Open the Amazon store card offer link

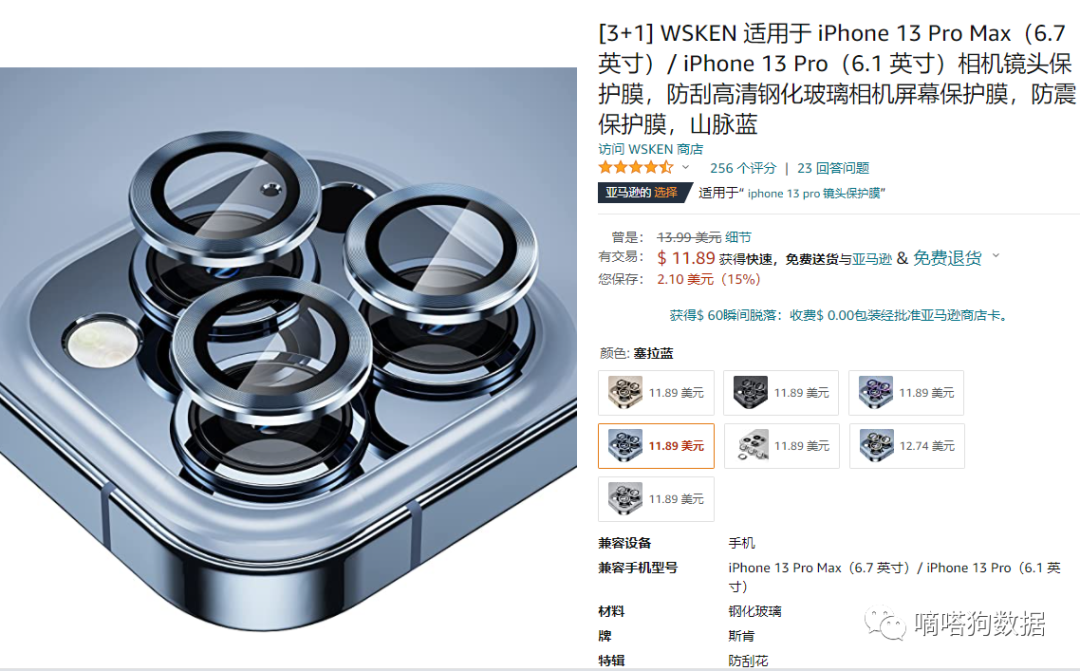point(840,316)
